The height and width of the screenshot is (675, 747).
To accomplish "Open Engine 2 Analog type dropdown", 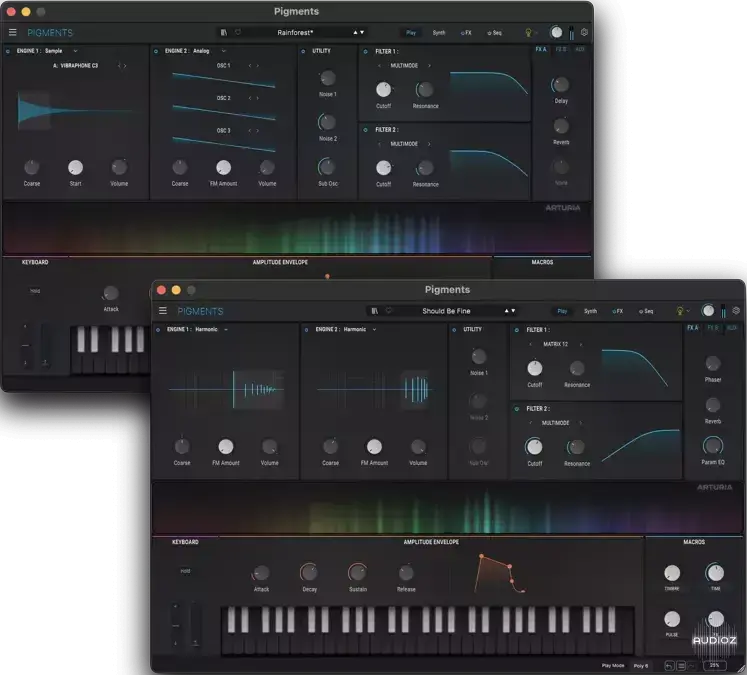I will pos(223,50).
